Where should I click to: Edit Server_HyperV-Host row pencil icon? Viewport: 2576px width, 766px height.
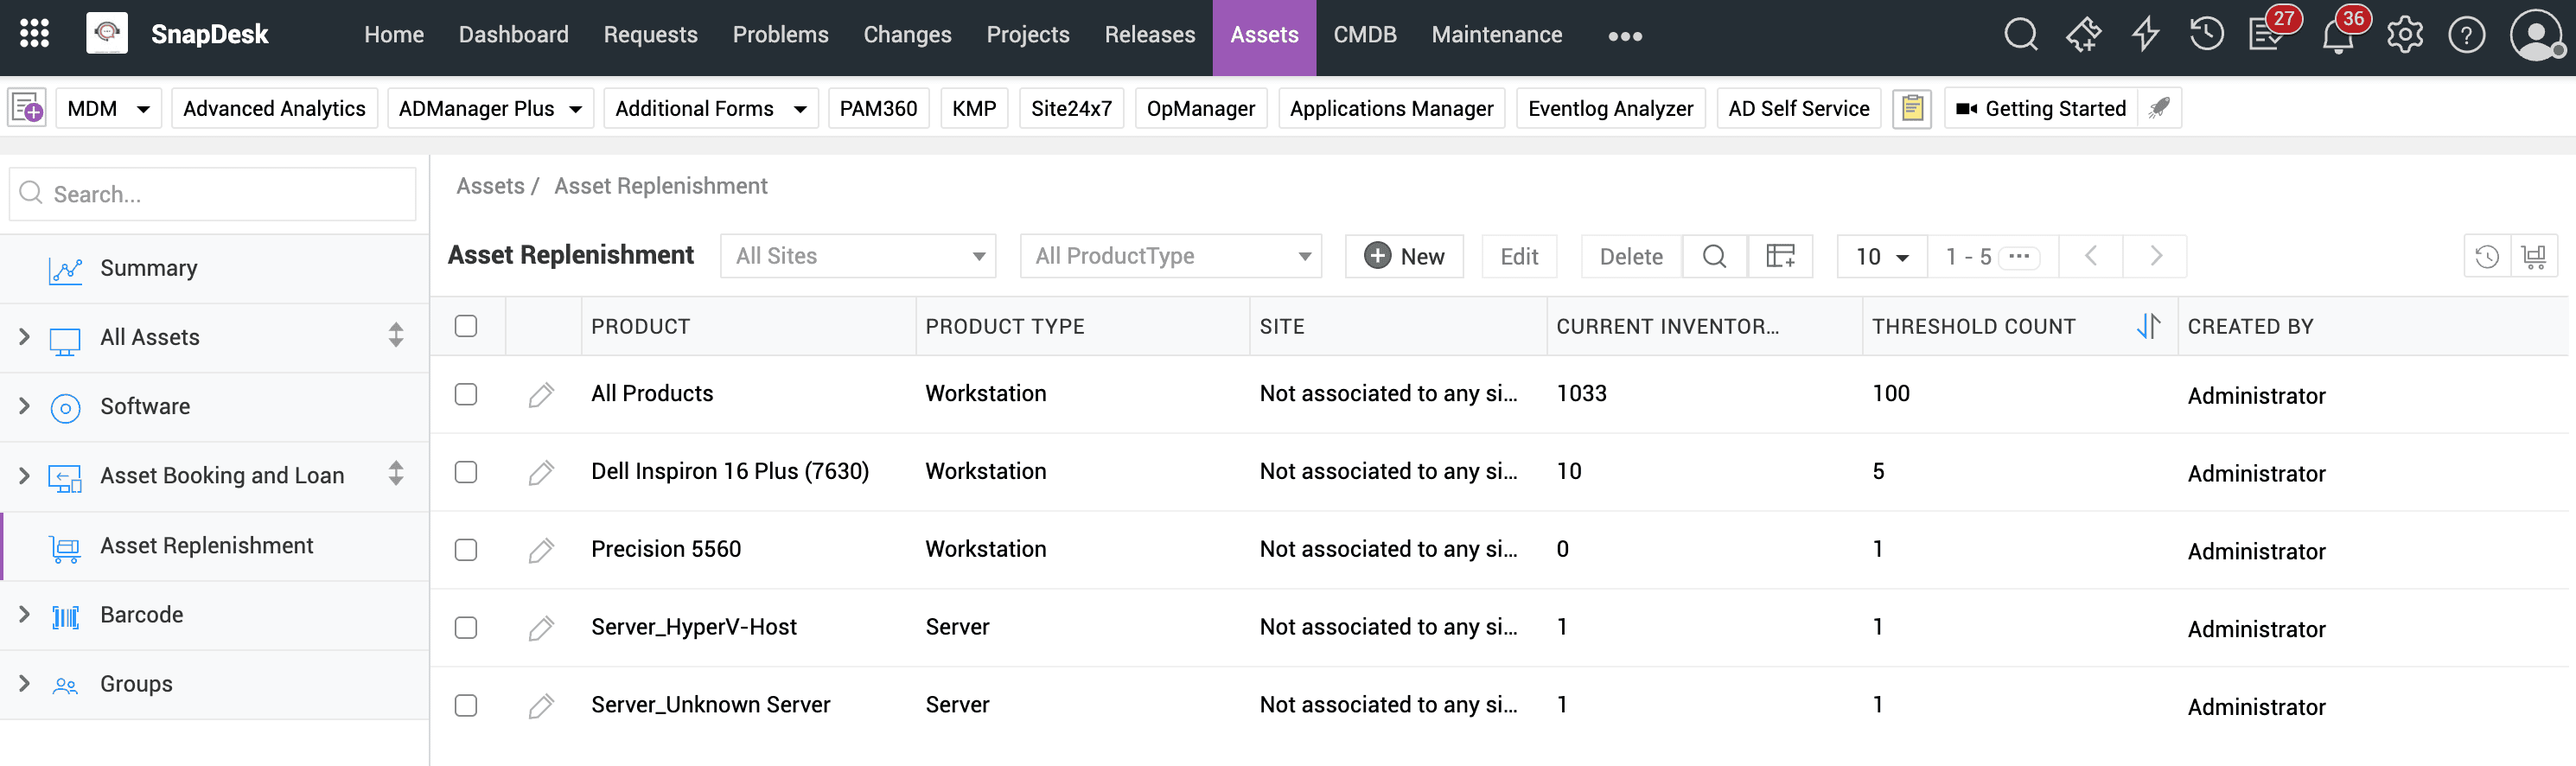click(x=541, y=629)
